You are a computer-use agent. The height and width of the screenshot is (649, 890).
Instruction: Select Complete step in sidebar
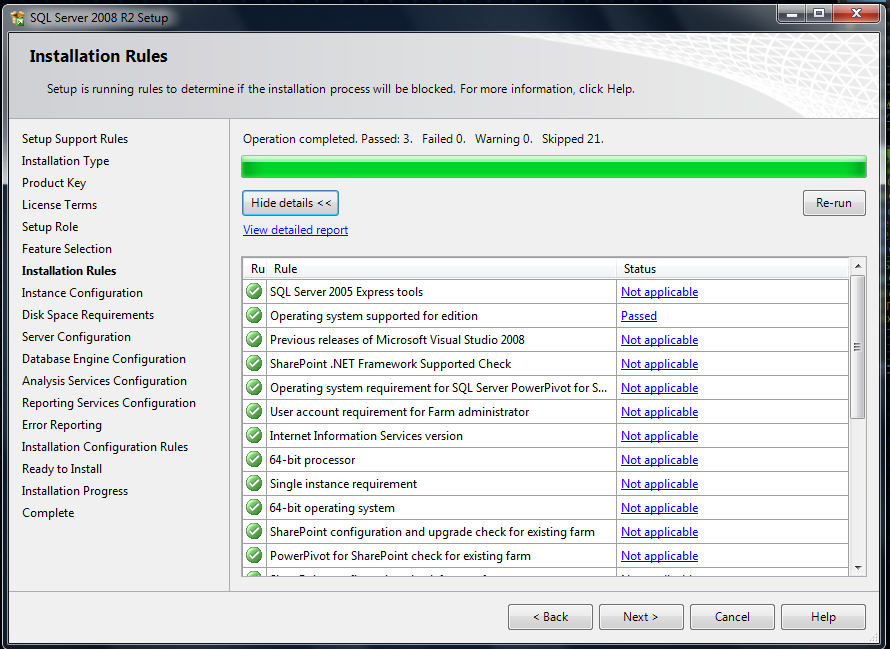pos(48,513)
